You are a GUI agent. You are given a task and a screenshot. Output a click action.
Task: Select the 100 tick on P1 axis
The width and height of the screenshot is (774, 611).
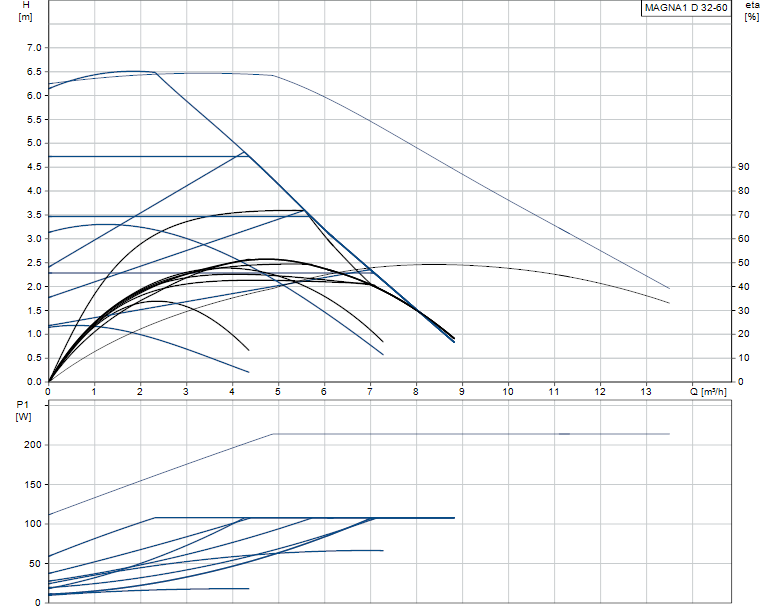[32, 524]
